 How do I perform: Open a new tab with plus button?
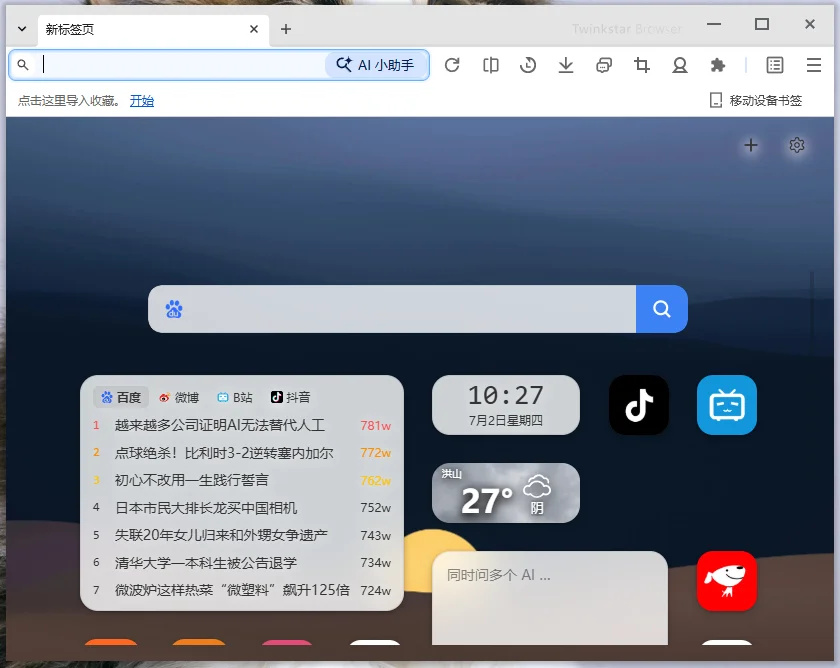click(x=286, y=29)
